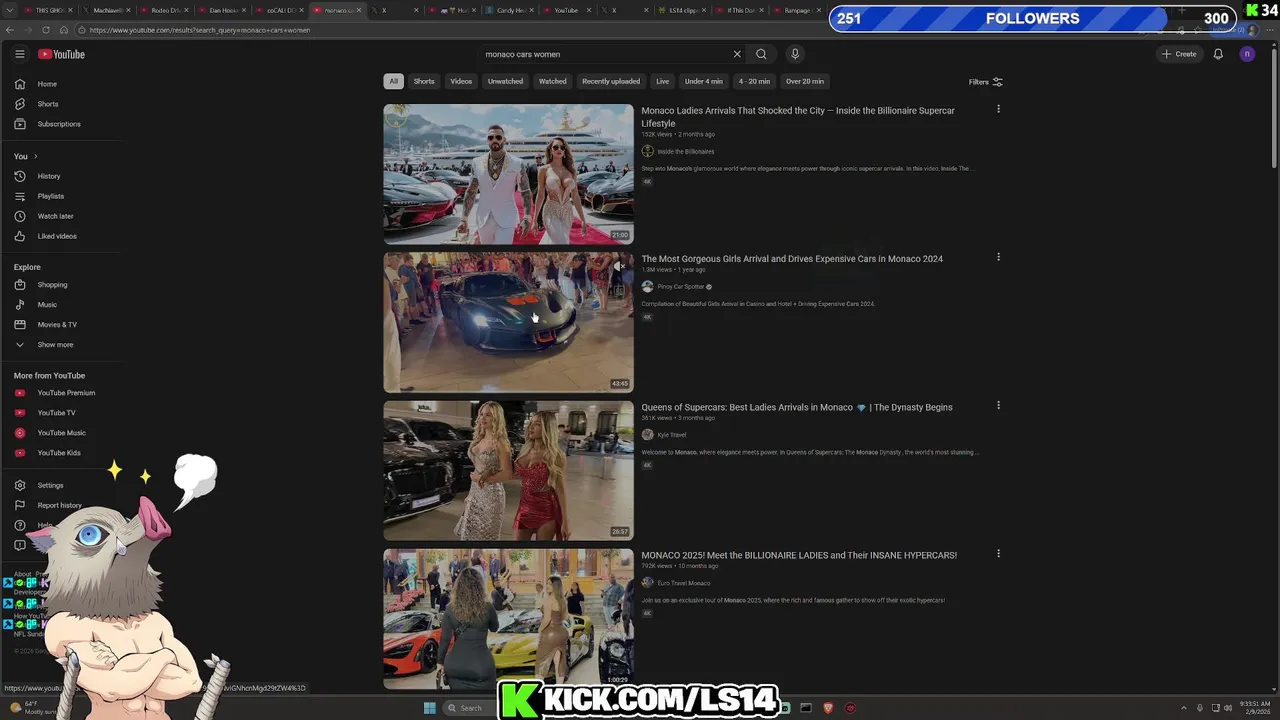Select the Shorts filter chip
This screenshot has height=720, width=1280.
[424, 81]
